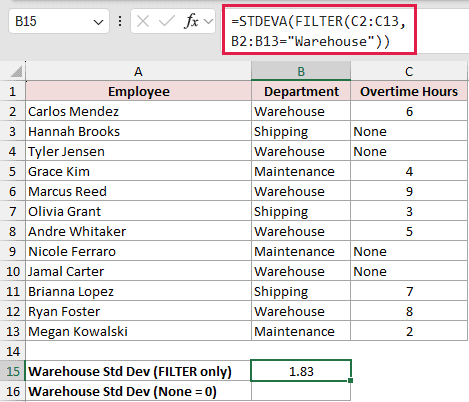Click the Overtime Hours header cell
Viewport: 469px width, 402px height.
(x=409, y=91)
